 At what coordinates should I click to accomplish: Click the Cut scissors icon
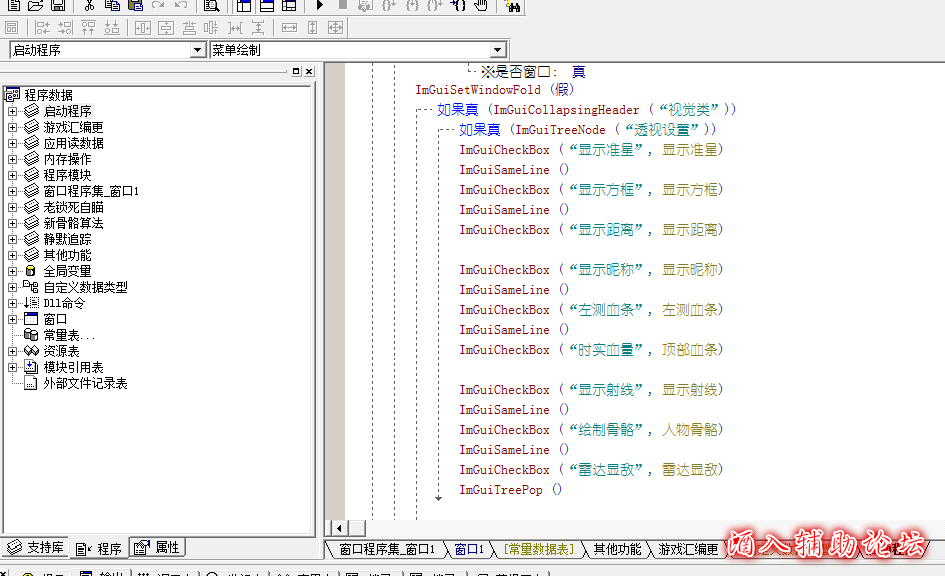tap(89, 6)
